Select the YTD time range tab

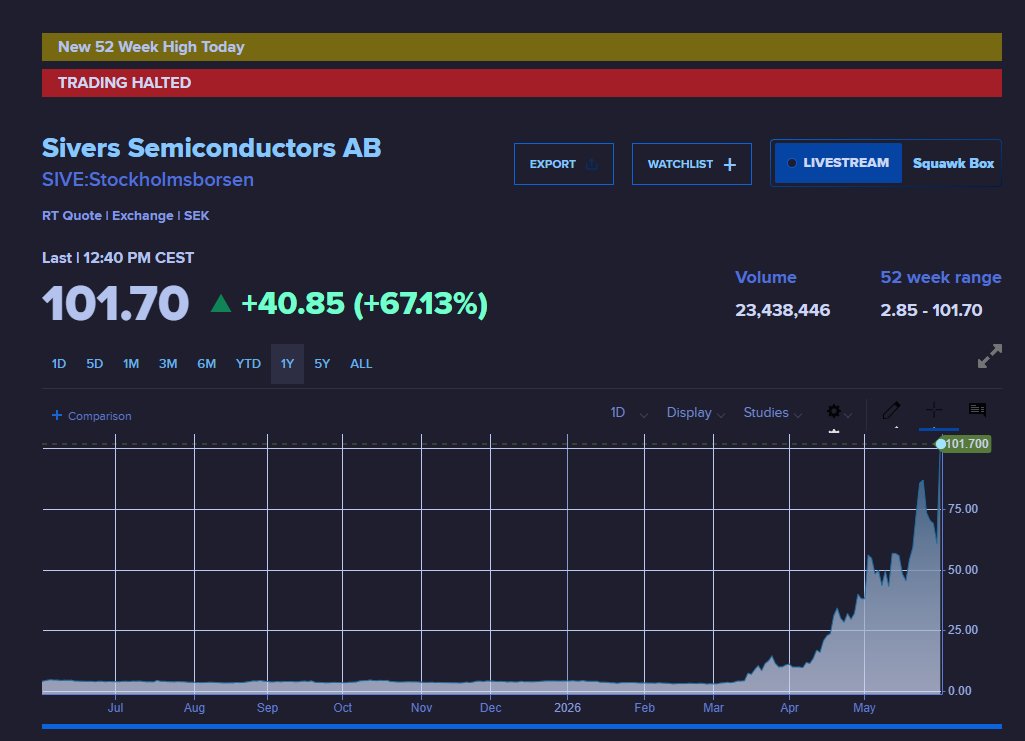(248, 364)
